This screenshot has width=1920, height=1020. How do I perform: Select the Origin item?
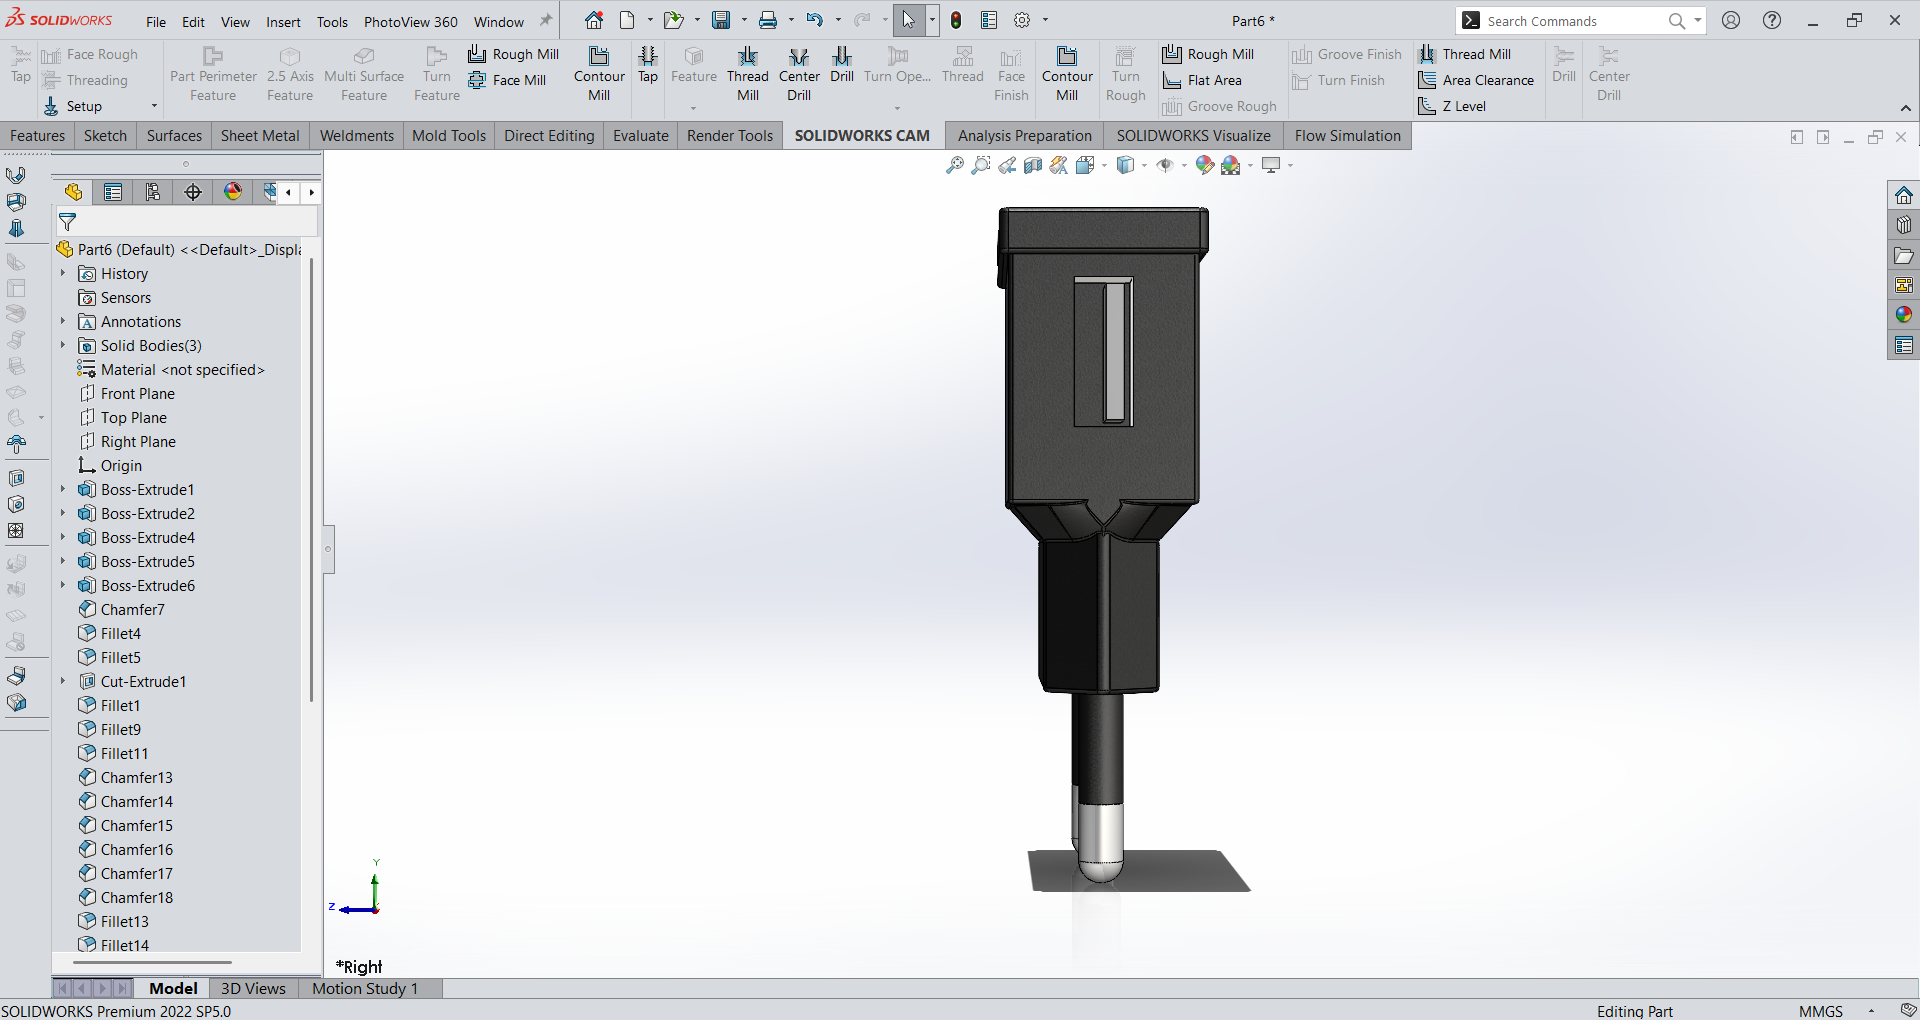tap(110, 465)
